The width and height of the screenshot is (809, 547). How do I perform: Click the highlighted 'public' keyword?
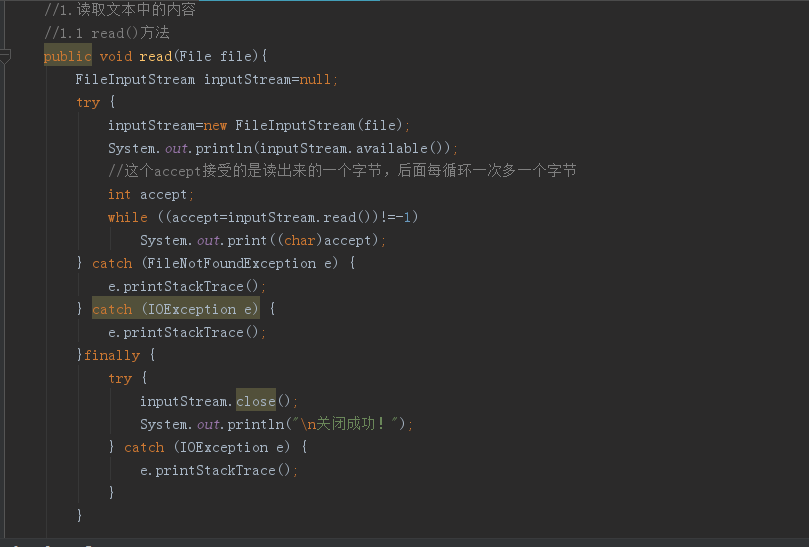[x=68, y=56]
